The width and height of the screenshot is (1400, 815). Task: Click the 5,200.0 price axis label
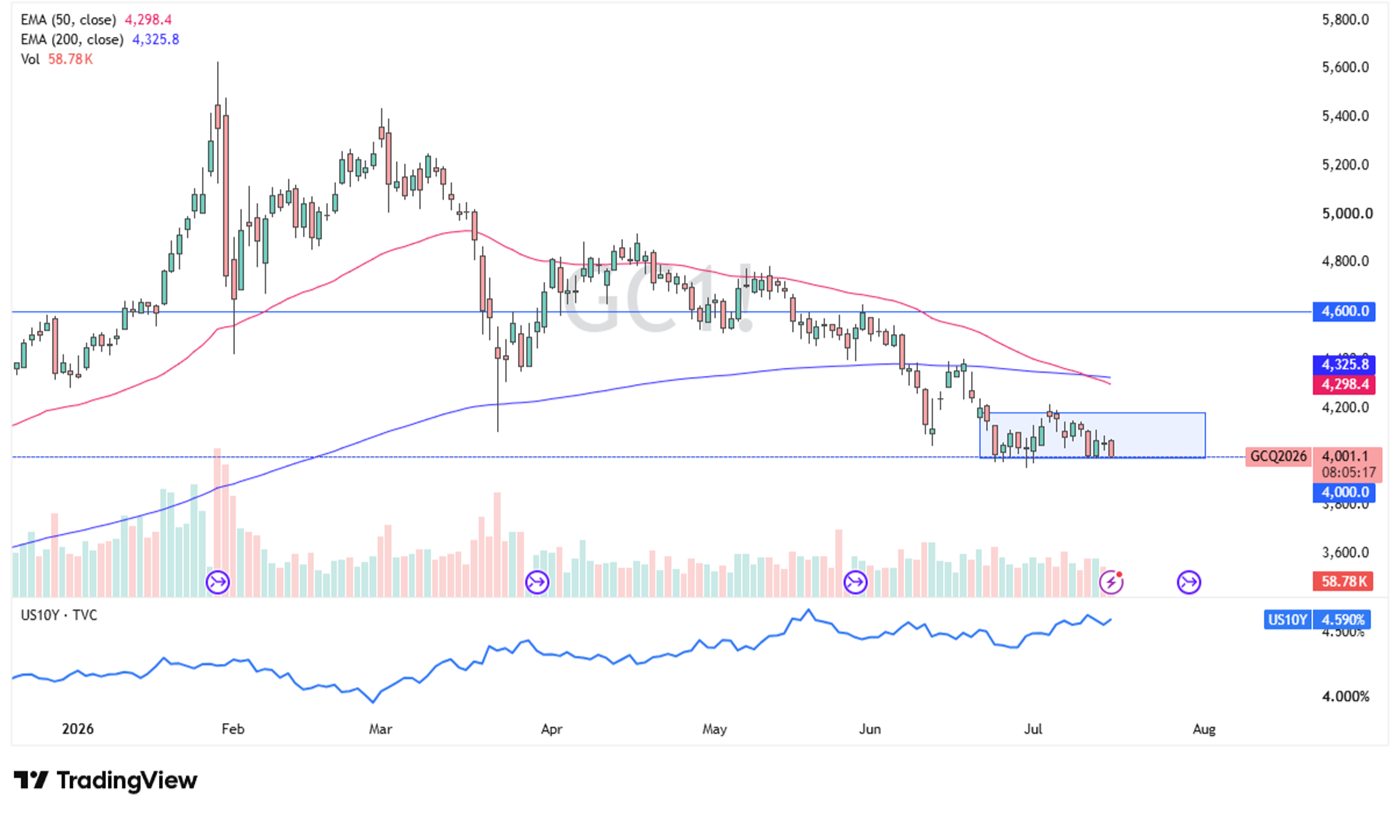point(1345,165)
